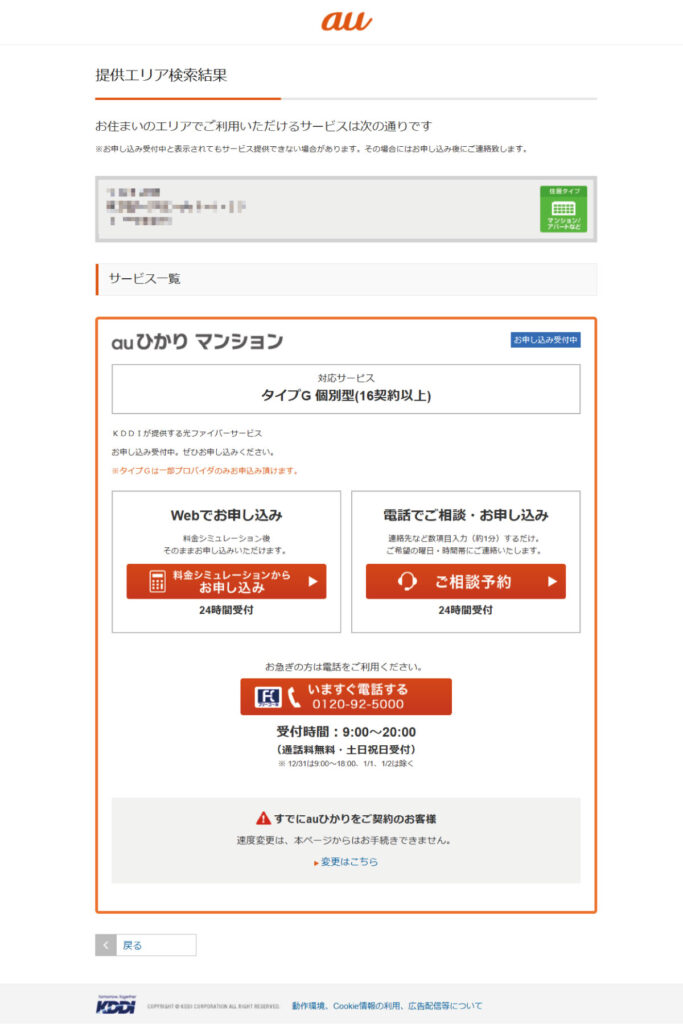The width and height of the screenshot is (683, 1024).
Task: Click the サービス一覧 section header
Action: coord(346,279)
